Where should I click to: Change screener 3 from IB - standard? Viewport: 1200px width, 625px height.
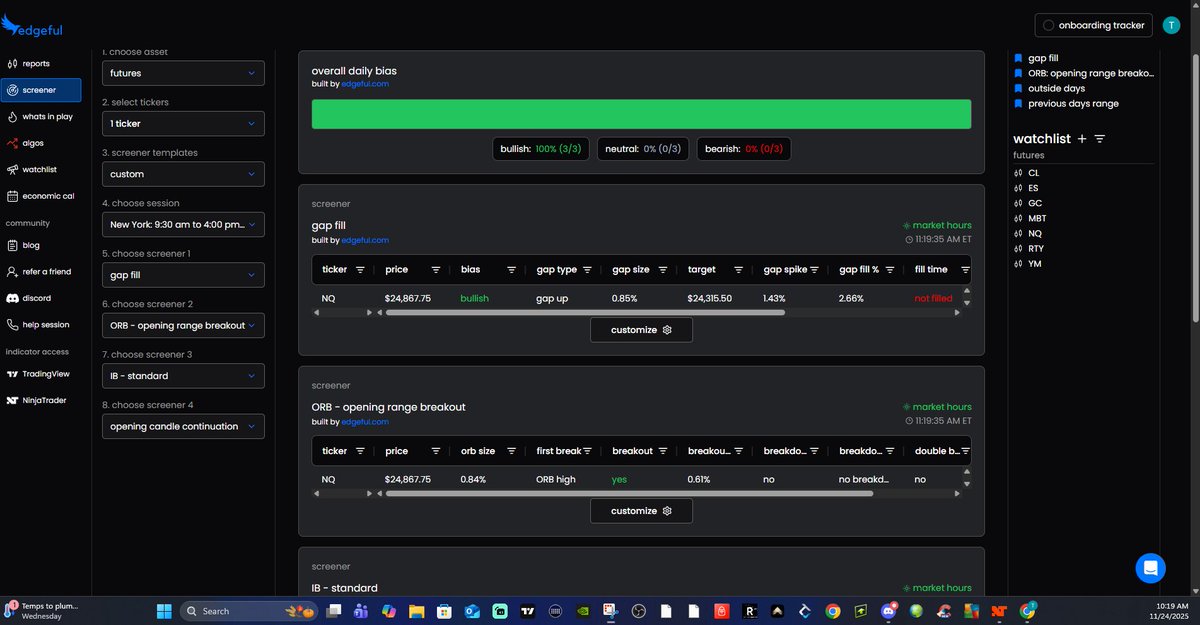[182, 375]
